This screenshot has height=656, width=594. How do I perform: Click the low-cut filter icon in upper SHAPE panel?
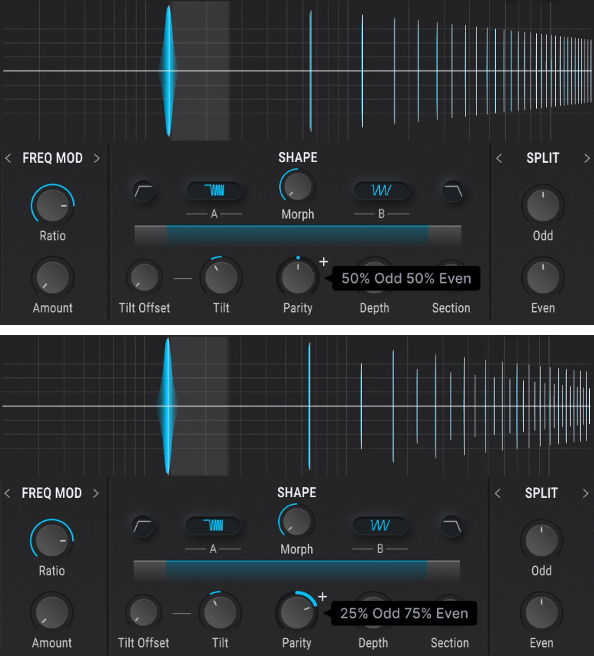coord(144,192)
